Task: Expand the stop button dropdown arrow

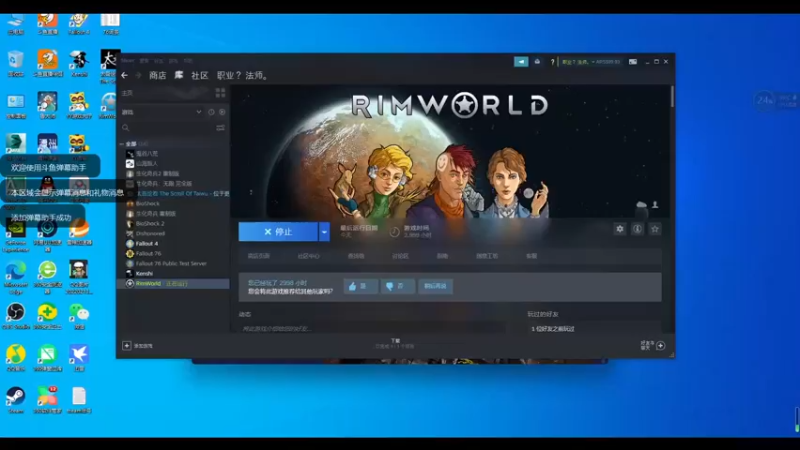Action: pyautogui.click(x=324, y=232)
